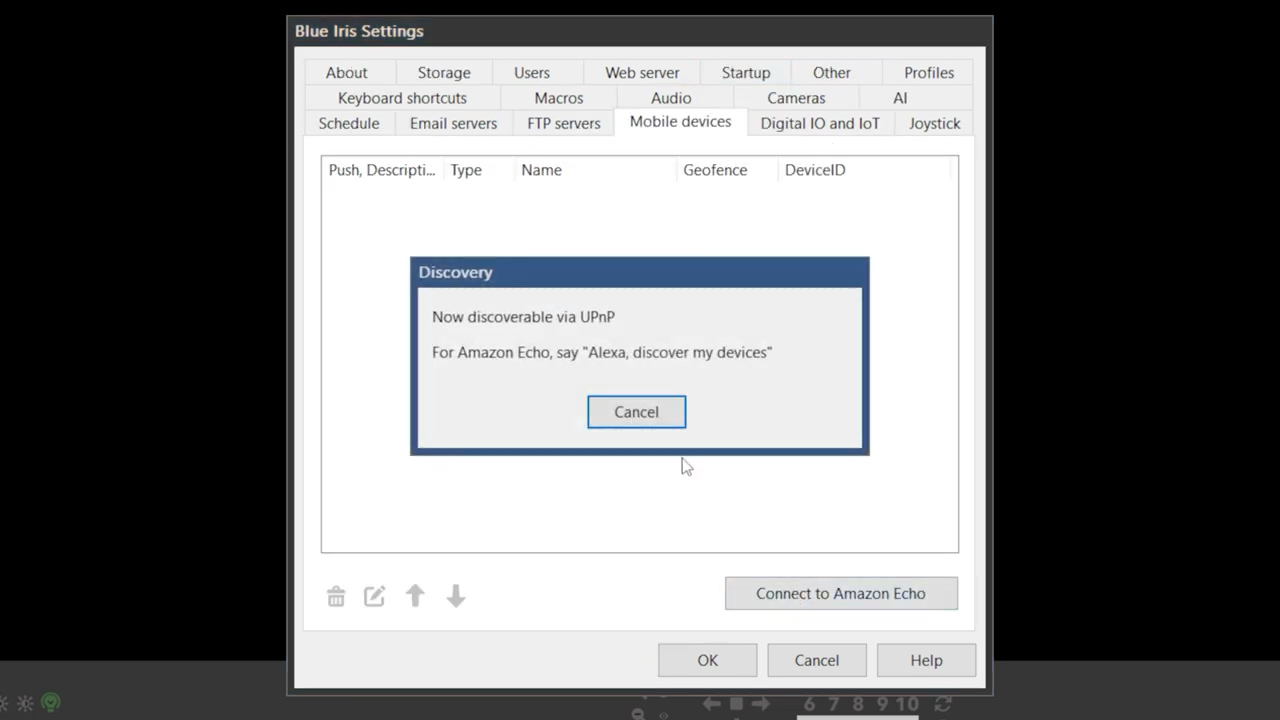Click the sun brightness icon in status bar
This screenshot has height=720, width=1280.
(x=25, y=704)
